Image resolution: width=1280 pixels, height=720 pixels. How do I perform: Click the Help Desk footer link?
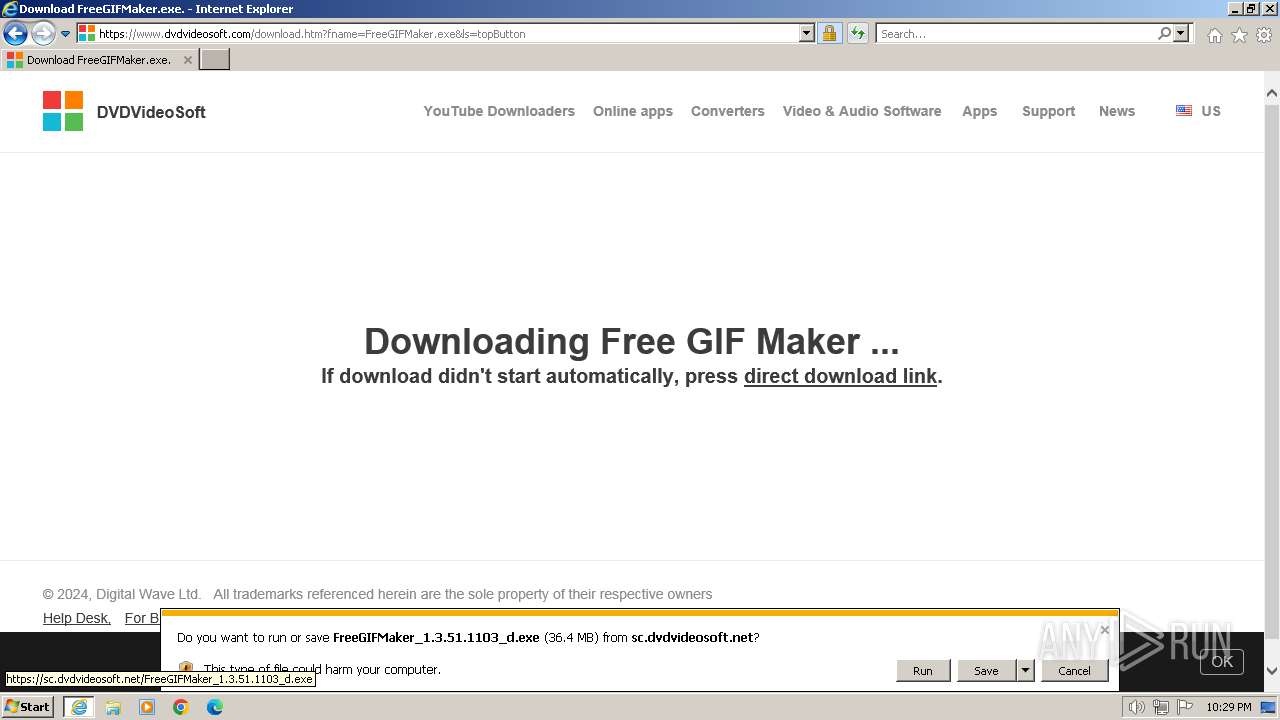point(76,618)
